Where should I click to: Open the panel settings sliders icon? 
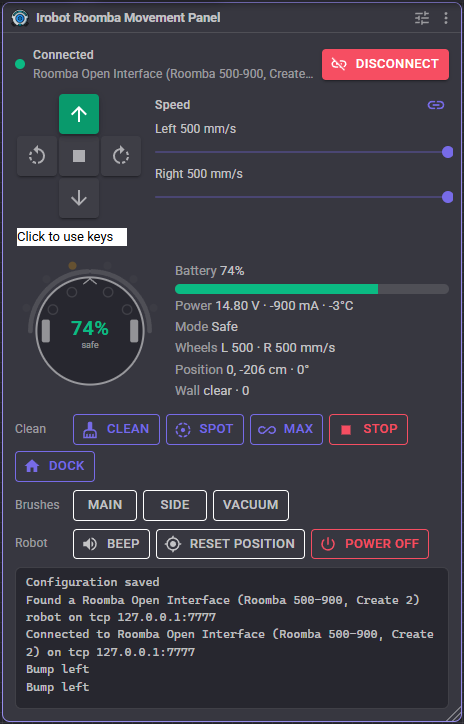point(422,18)
